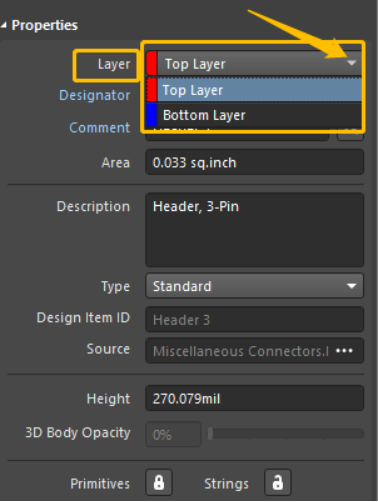Select Top Layer from dropdown list
The width and height of the screenshot is (378, 502).
[x=254, y=90]
